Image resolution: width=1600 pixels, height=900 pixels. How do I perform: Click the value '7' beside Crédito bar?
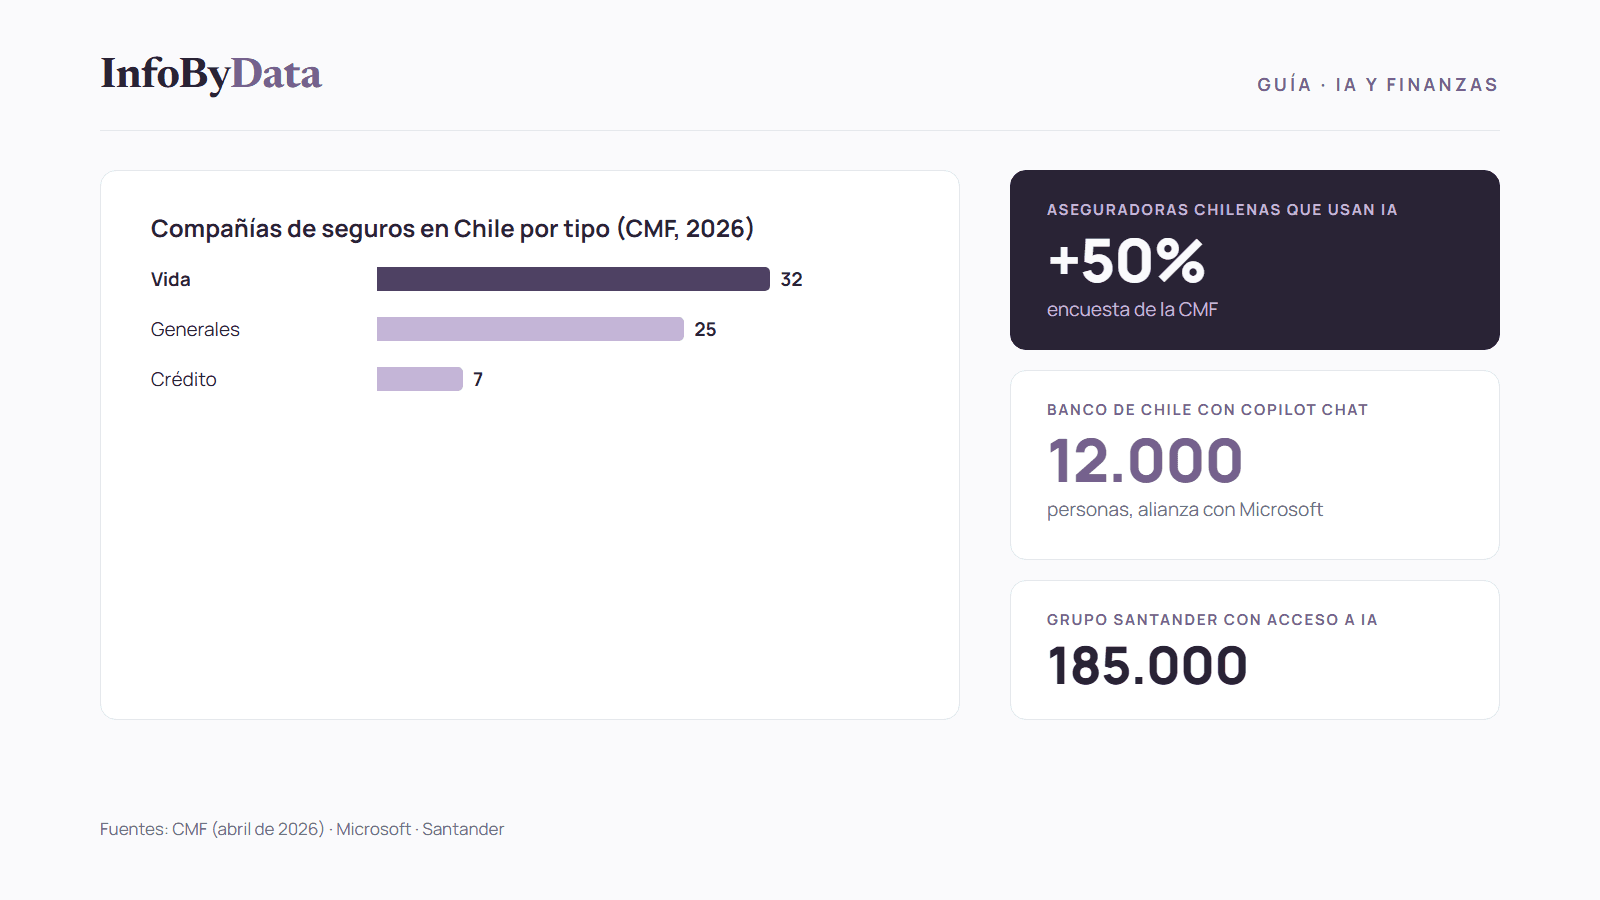478,379
